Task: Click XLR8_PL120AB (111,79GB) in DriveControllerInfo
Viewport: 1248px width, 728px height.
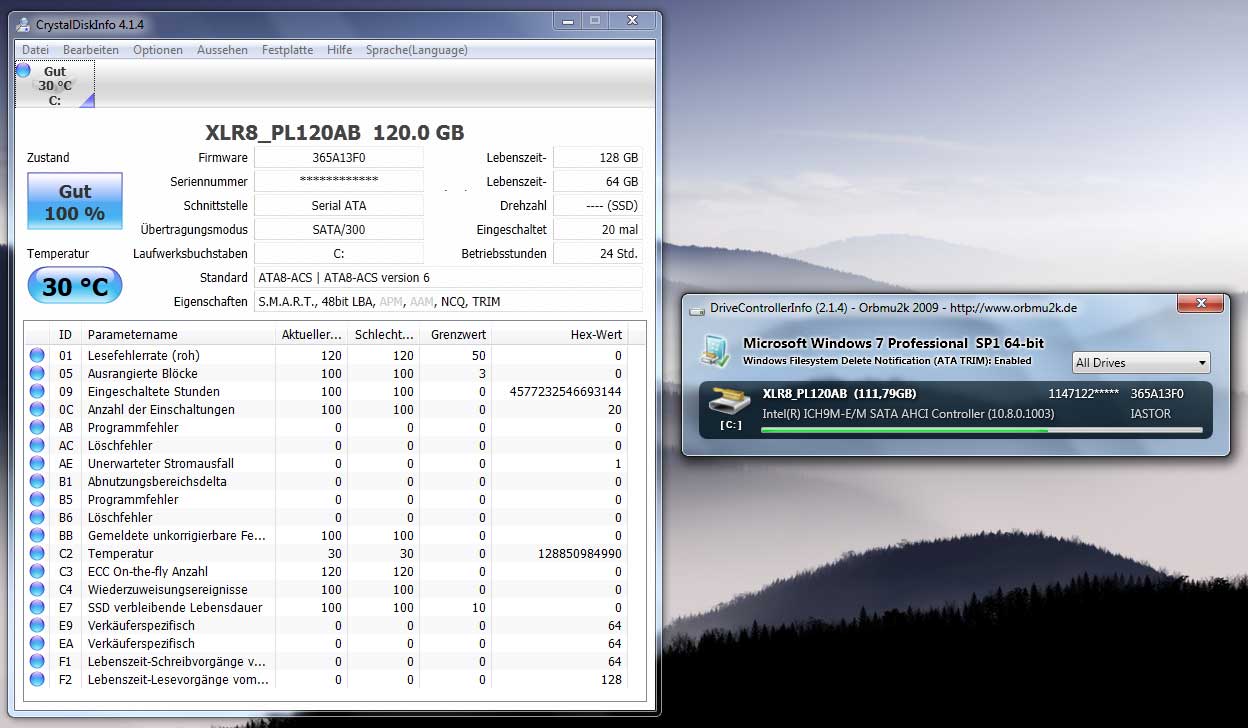Action: [x=839, y=394]
